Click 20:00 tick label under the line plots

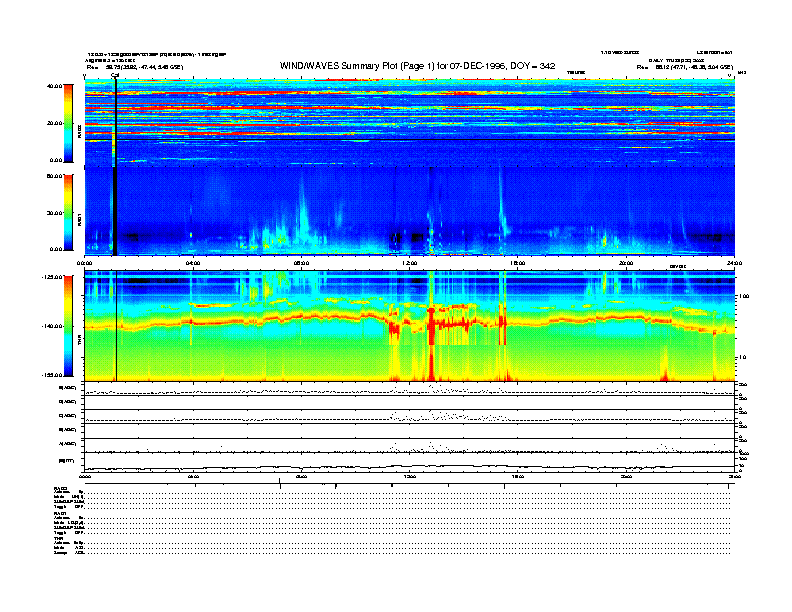point(626,476)
